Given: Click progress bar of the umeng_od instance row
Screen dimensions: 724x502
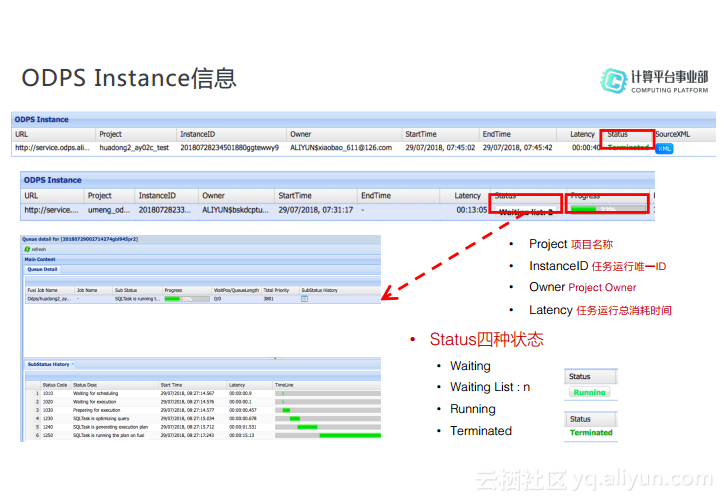Looking at the screenshot, I should pyautogui.click(x=608, y=209).
